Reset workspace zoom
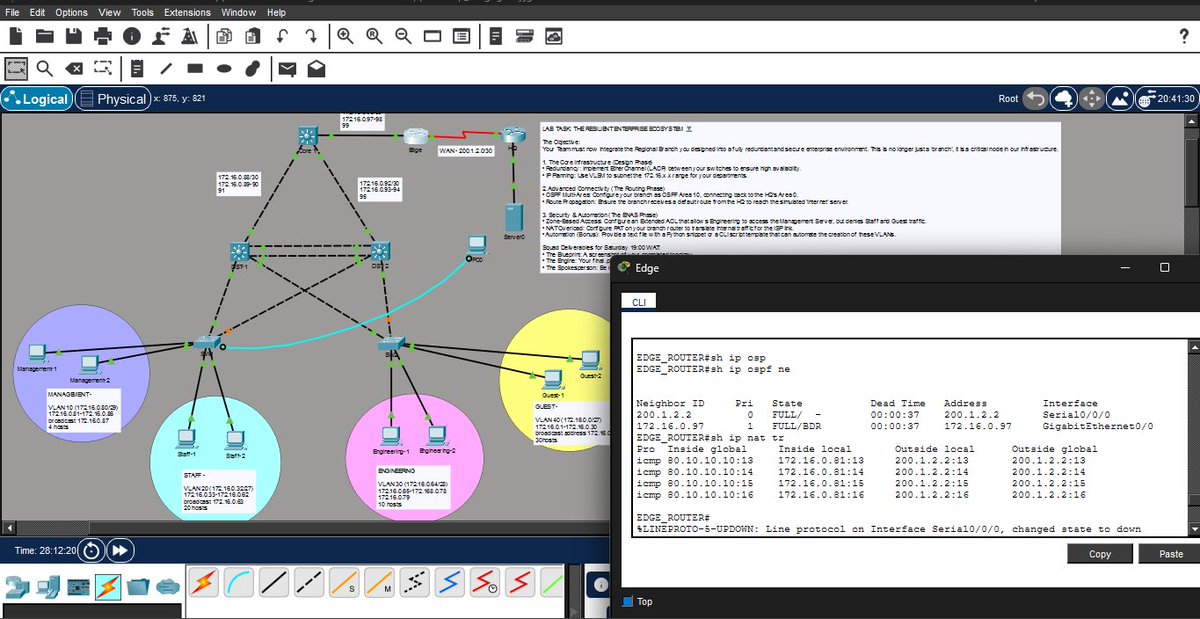The width and height of the screenshot is (1200, 619). point(375,36)
